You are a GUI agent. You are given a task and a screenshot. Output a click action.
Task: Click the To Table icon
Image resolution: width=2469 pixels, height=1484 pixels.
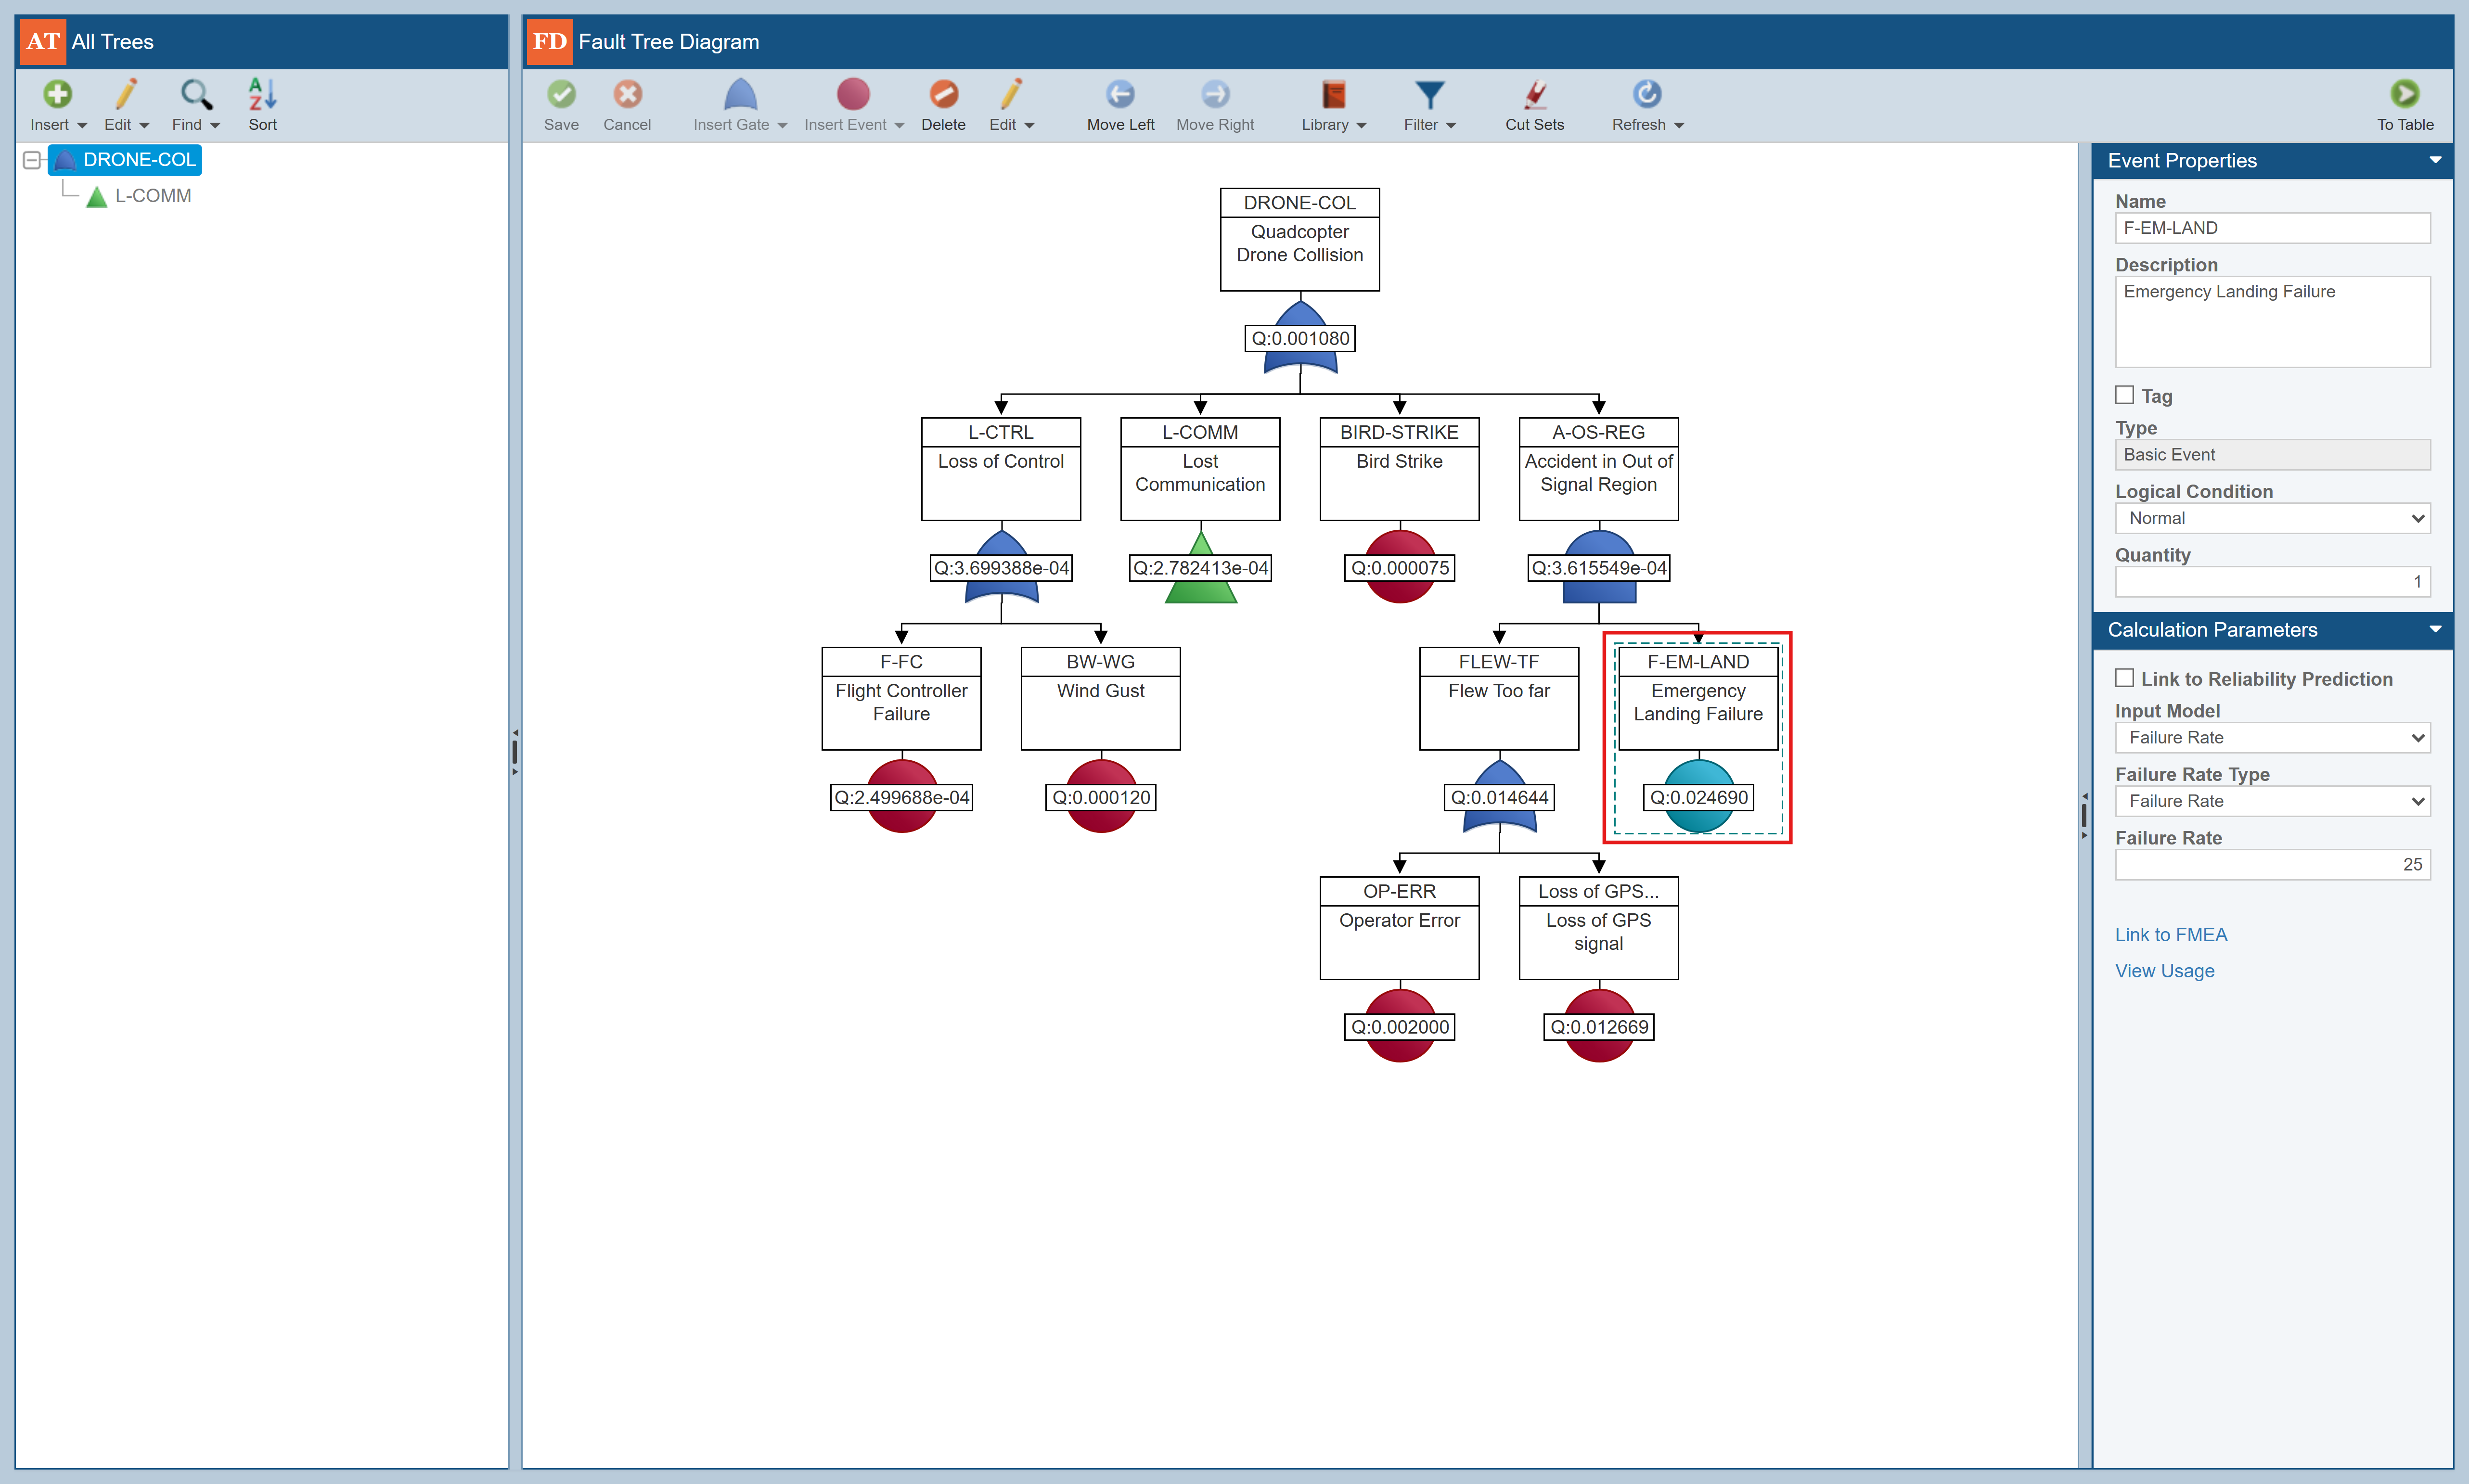point(2404,95)
